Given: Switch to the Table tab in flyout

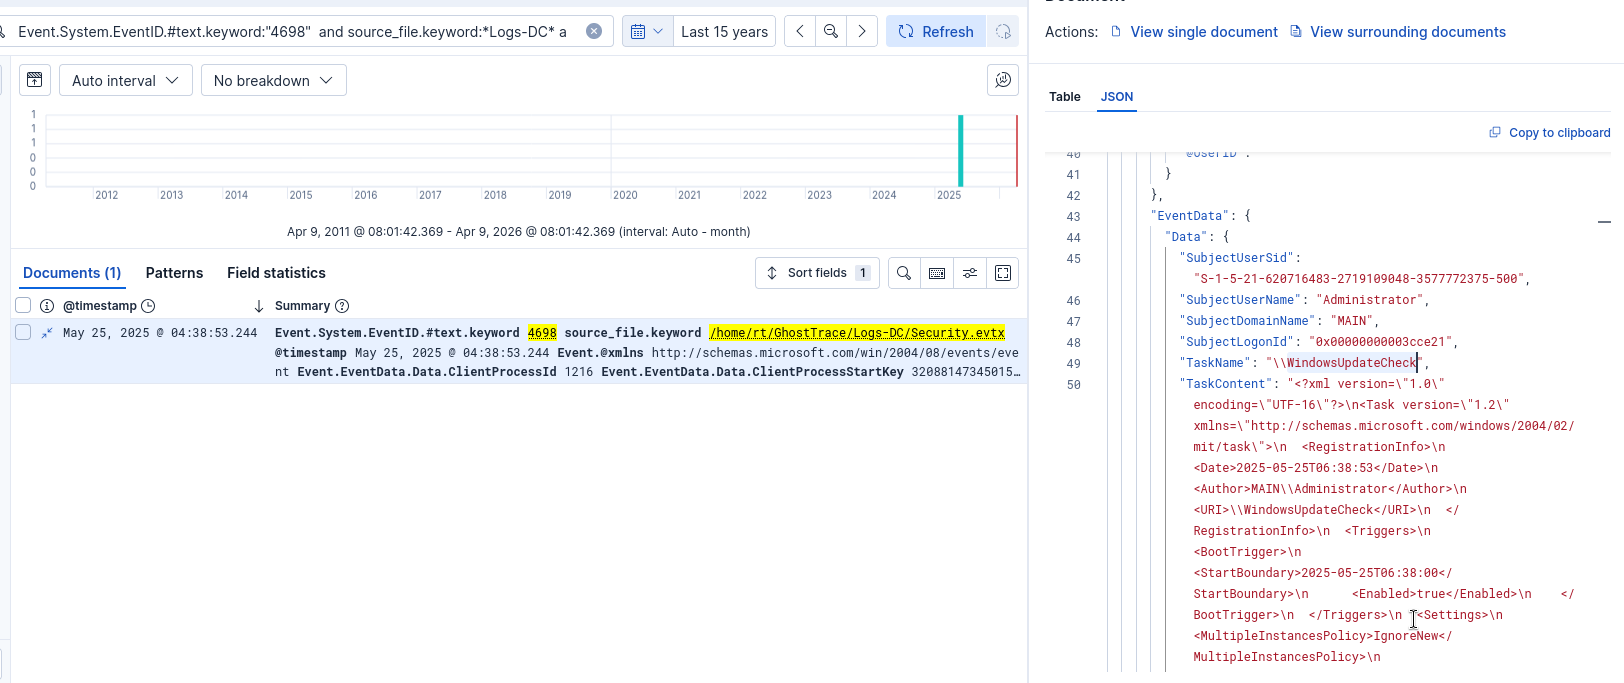Looking at the screenshot, I should pos(1065,97).
